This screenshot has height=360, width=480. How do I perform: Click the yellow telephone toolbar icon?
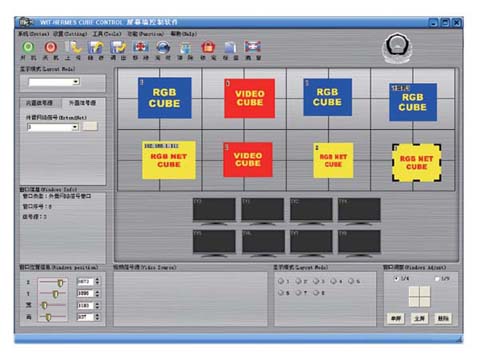(74, 47)
